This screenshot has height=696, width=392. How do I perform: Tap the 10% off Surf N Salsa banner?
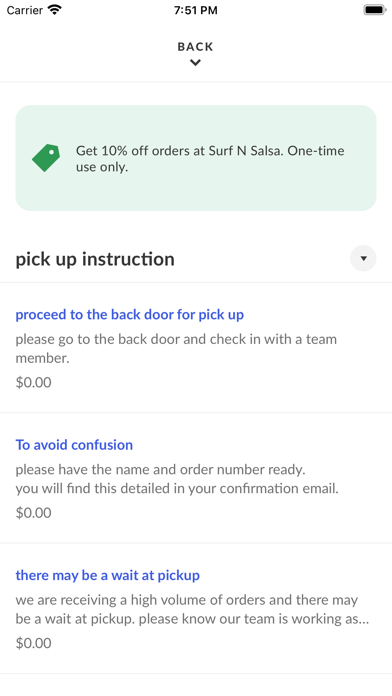click(x=196, y=158)
